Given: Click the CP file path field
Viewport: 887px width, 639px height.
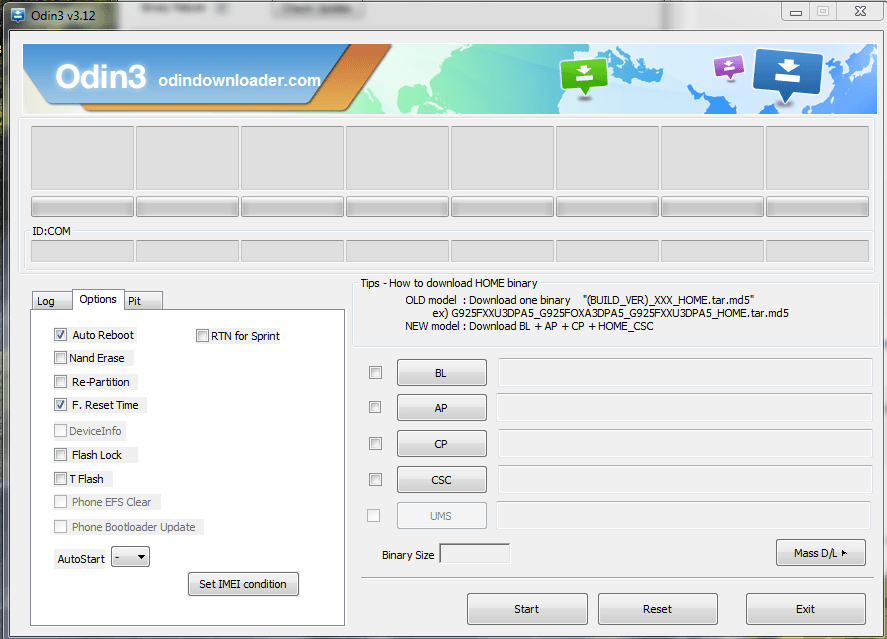Looking at the screenshot, I should pyautogui.click(x=685, y=444).
